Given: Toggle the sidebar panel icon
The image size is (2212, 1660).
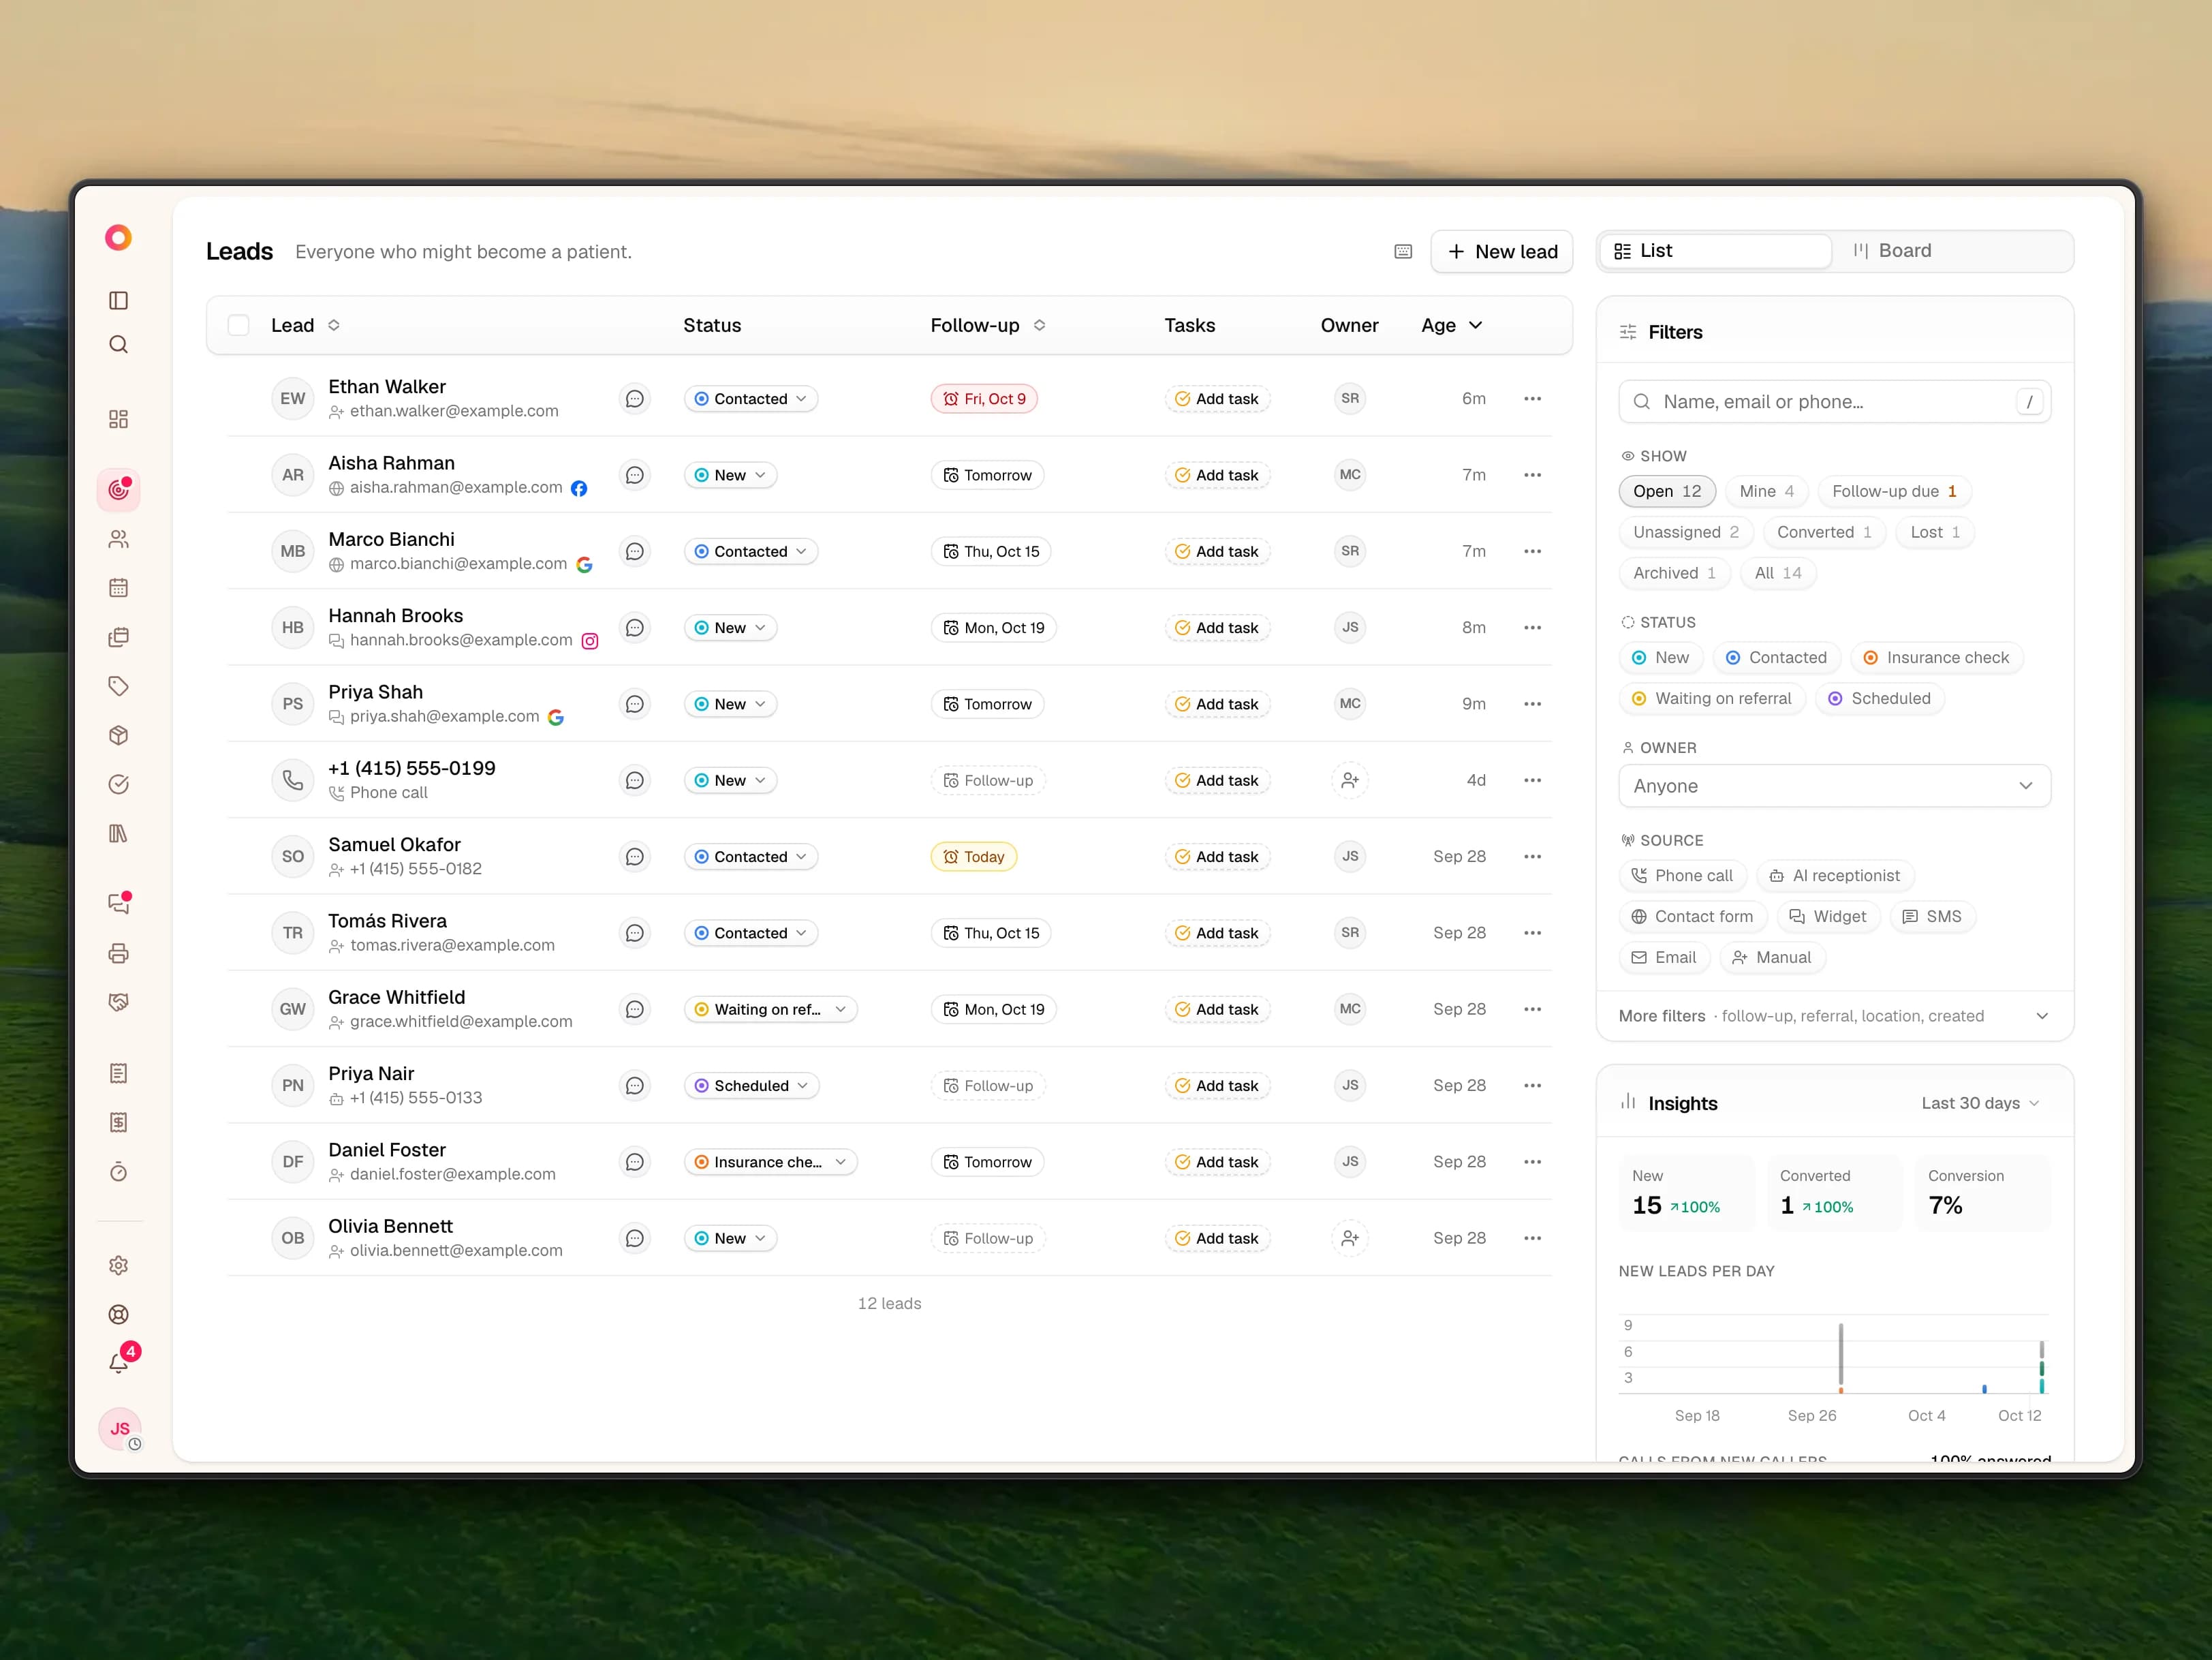Looking at the screenshot, I should click(x=118, y=300).
